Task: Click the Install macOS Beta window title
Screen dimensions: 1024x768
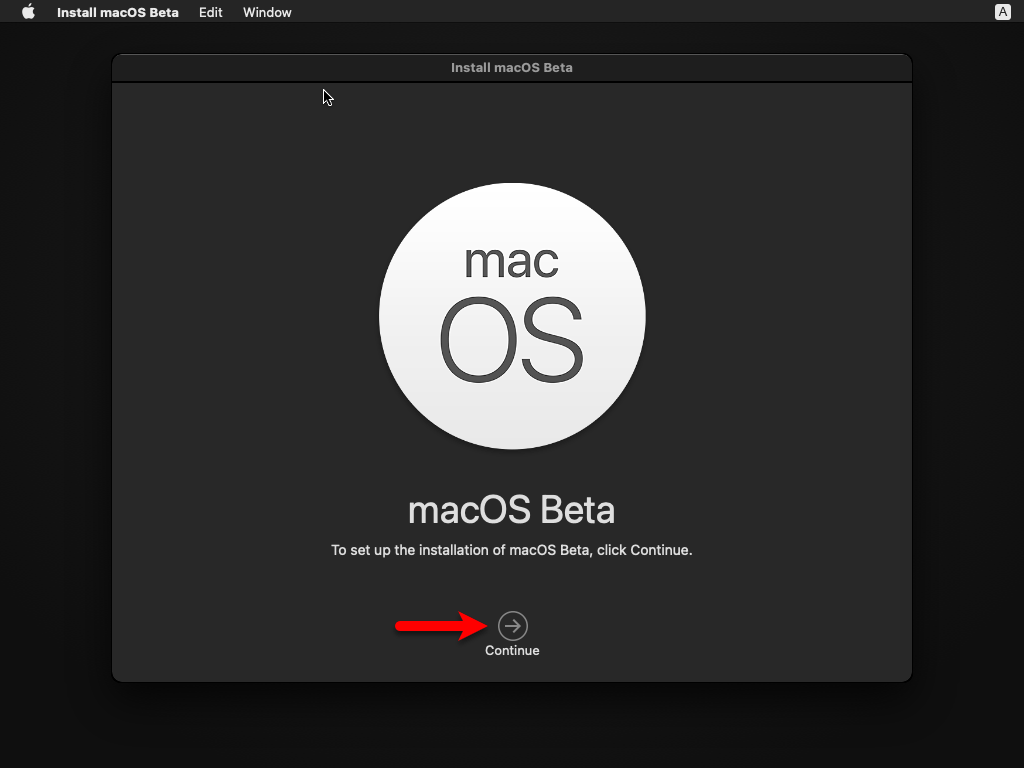Action: (512, 67)
